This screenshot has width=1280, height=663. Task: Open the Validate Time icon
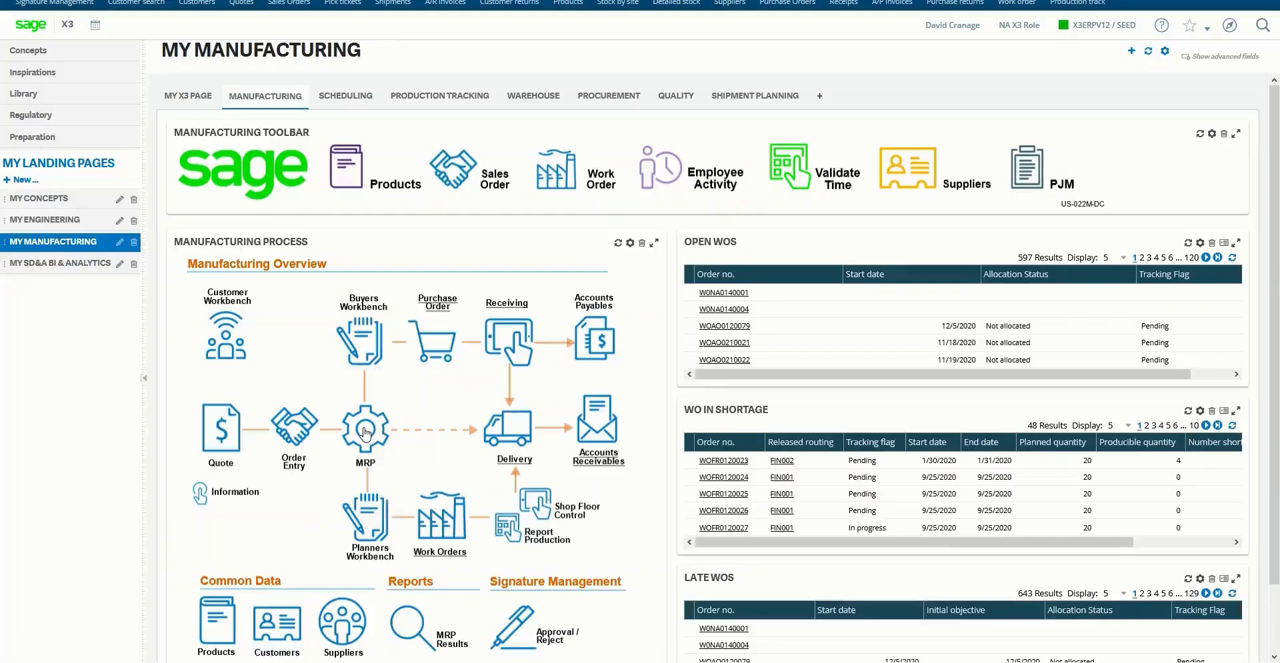[x=789, y=166]
